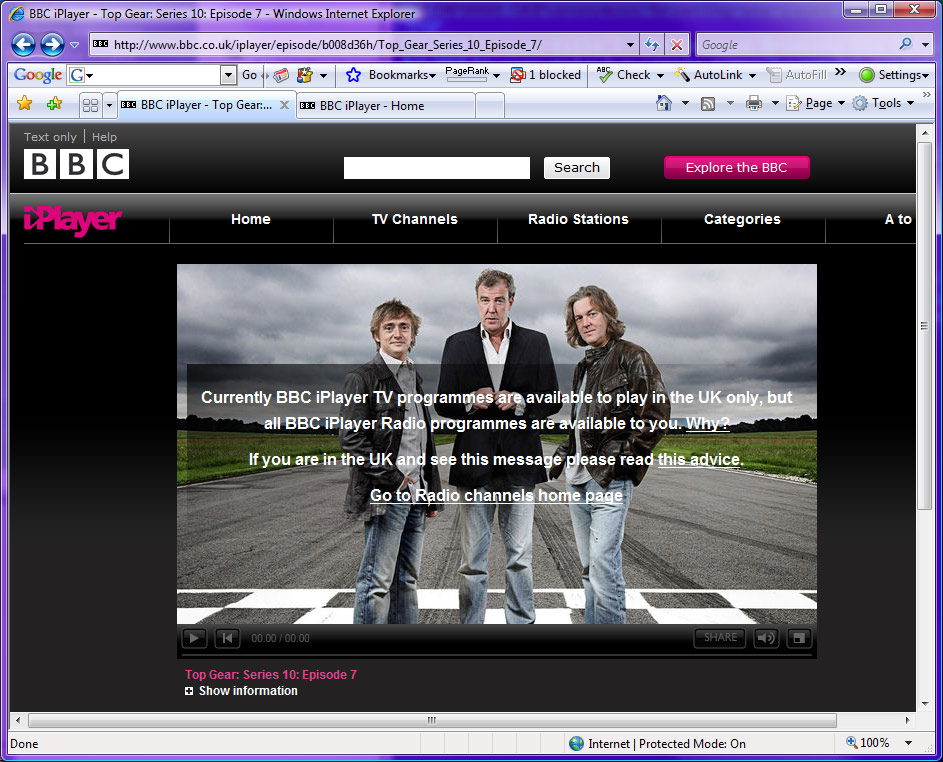
Task: Show more Google toolbar buttons chevron
Action: click(x=840, y=72)
